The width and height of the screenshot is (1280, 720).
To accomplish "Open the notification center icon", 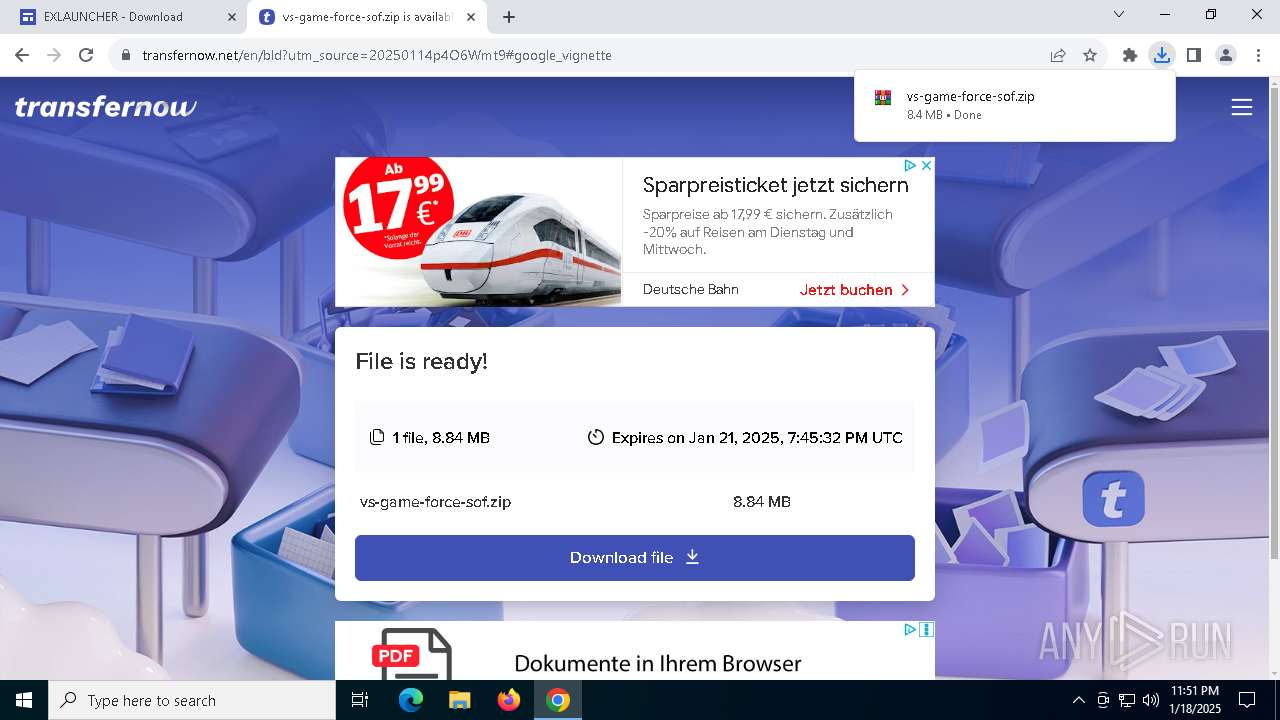I will coord(1247,700).
